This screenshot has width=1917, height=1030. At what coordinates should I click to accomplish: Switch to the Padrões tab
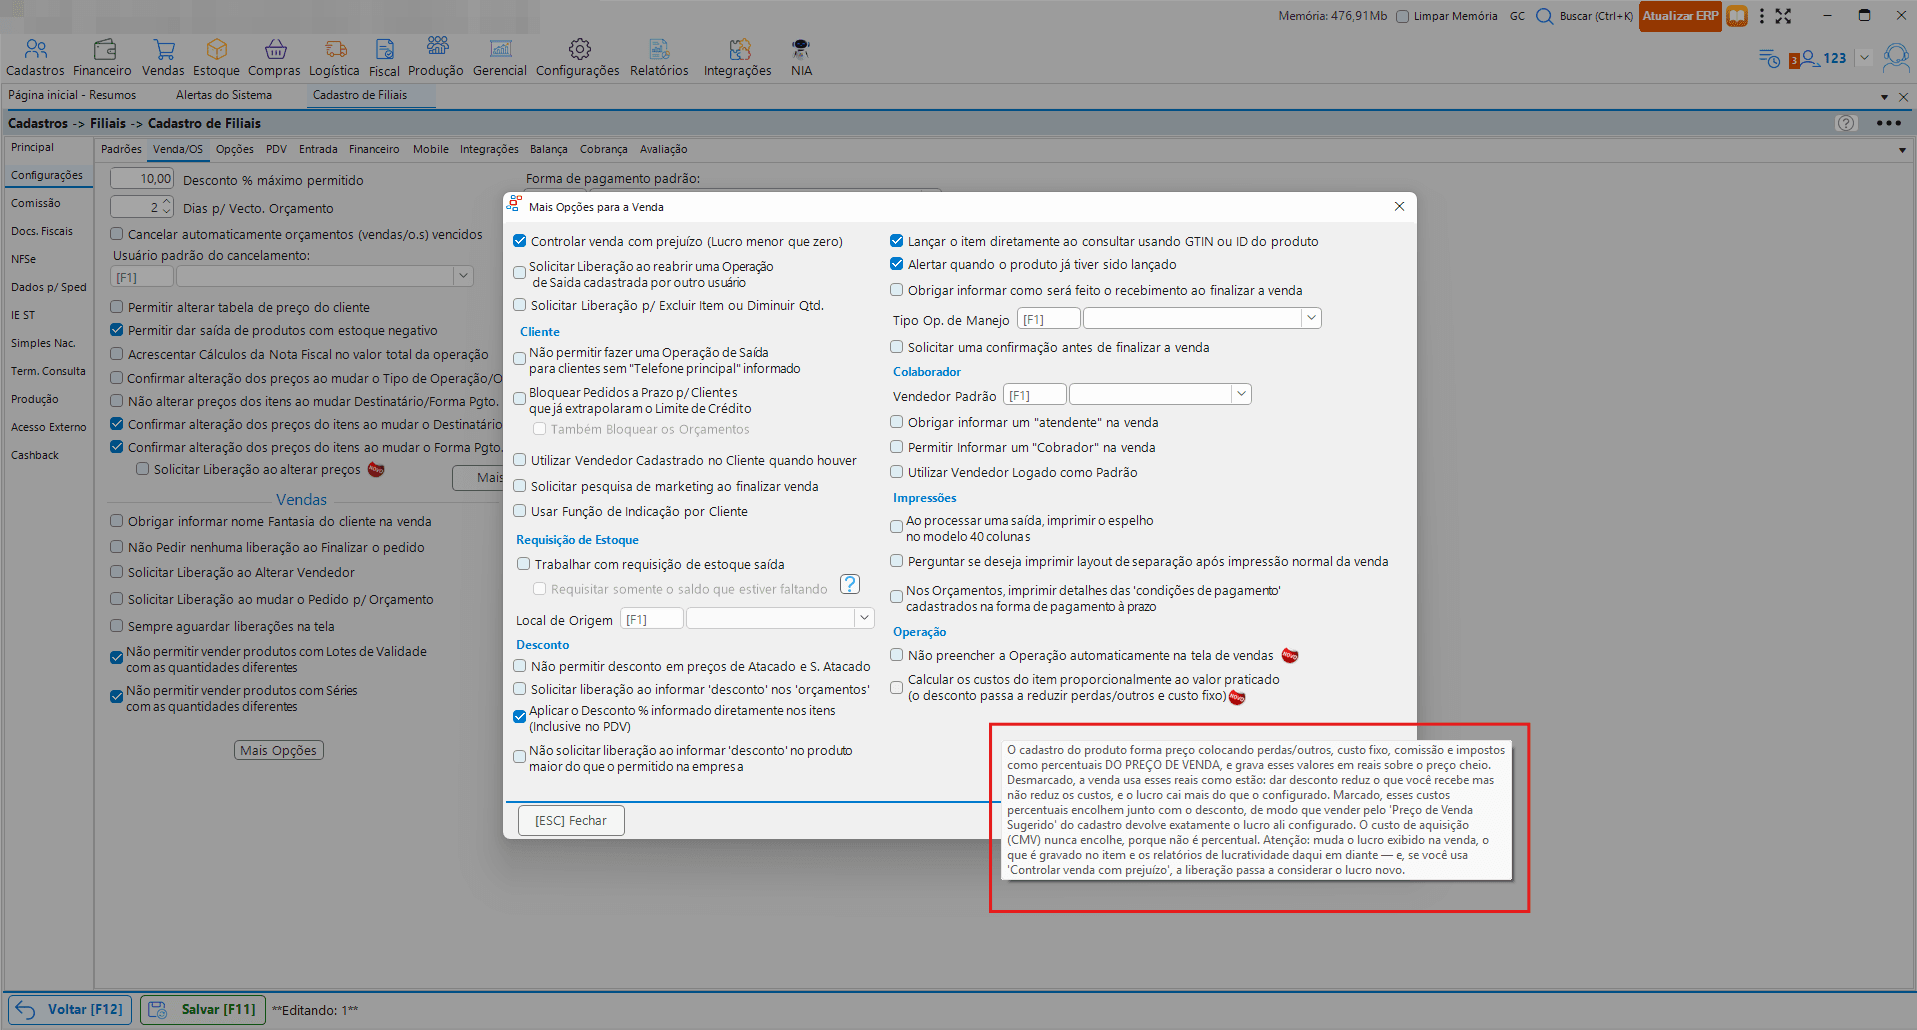pyautogui.click(x=121, y=149)
